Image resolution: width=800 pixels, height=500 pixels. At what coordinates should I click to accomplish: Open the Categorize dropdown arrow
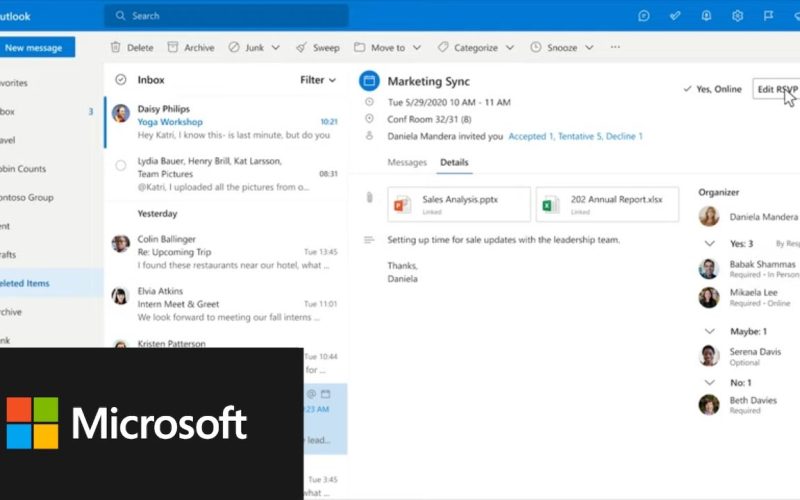click(x=510, y=47)
